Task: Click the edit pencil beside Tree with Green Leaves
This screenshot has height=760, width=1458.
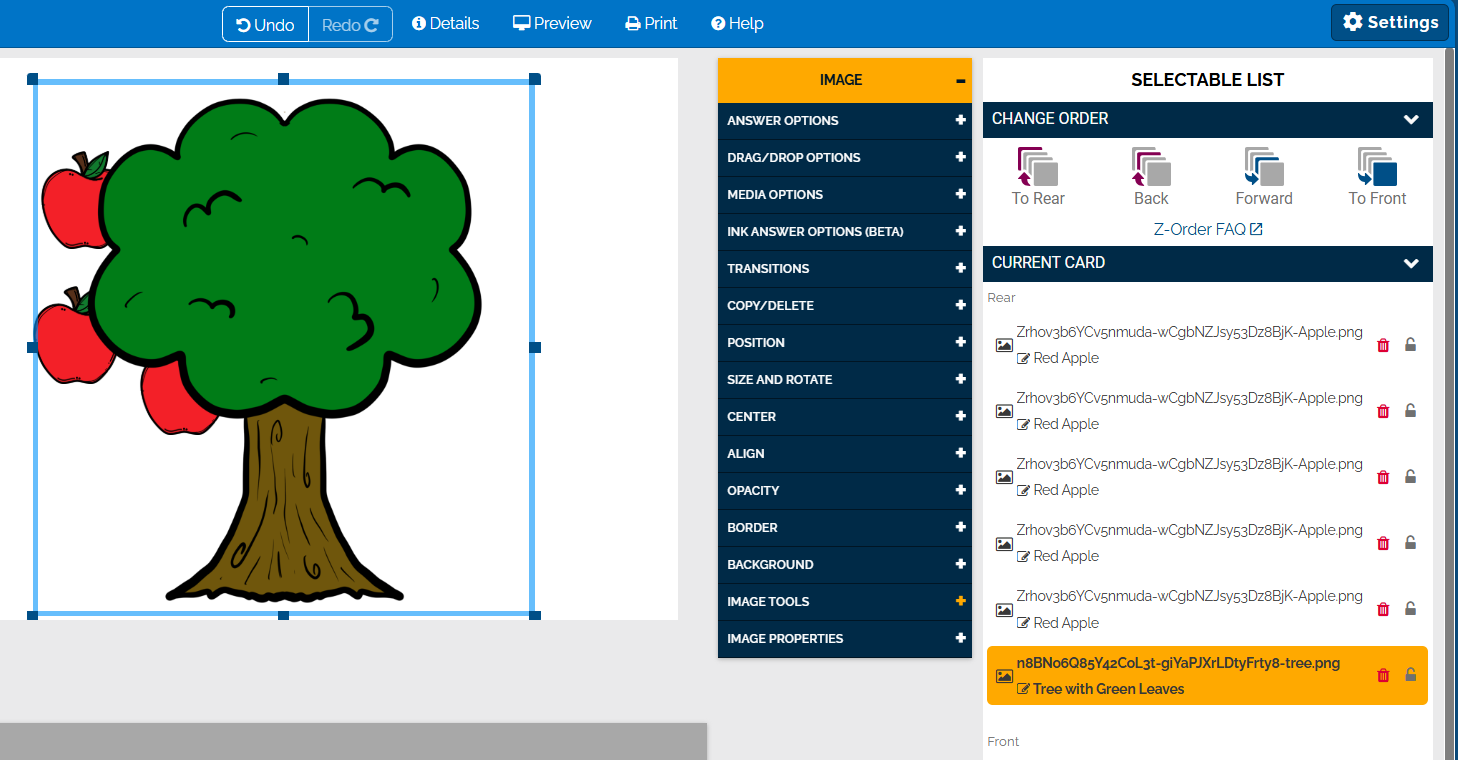Action: 1022,688
